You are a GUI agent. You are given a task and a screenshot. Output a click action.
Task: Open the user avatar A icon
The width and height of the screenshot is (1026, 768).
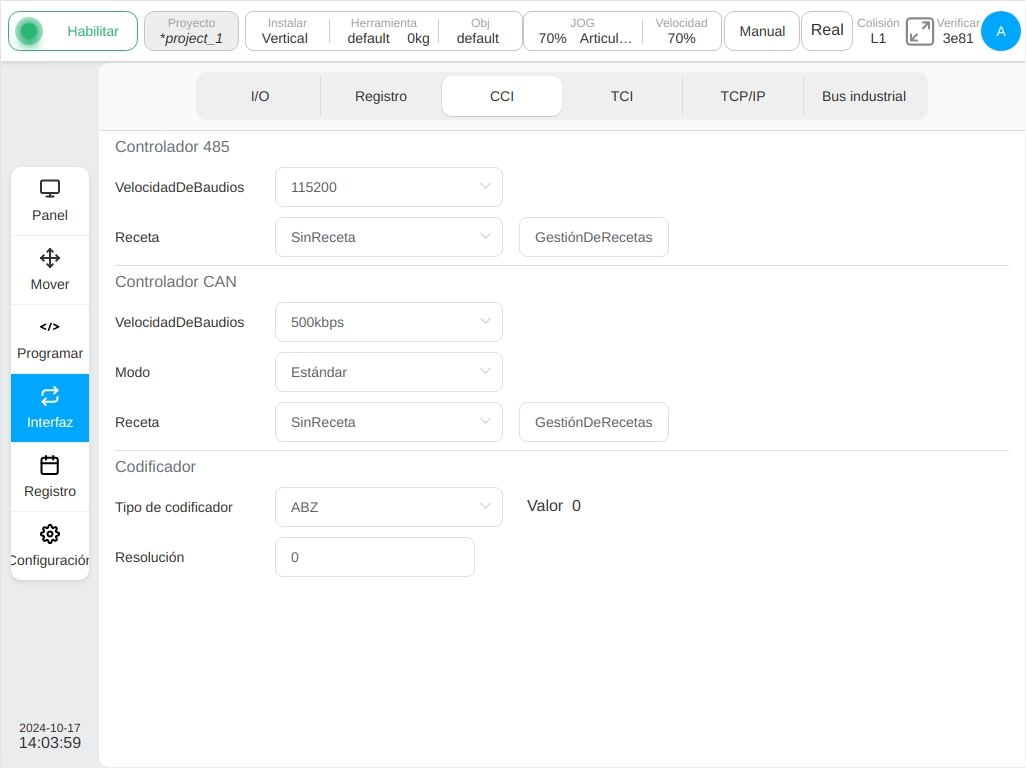pyautogui.click(x=1000, y=31)
